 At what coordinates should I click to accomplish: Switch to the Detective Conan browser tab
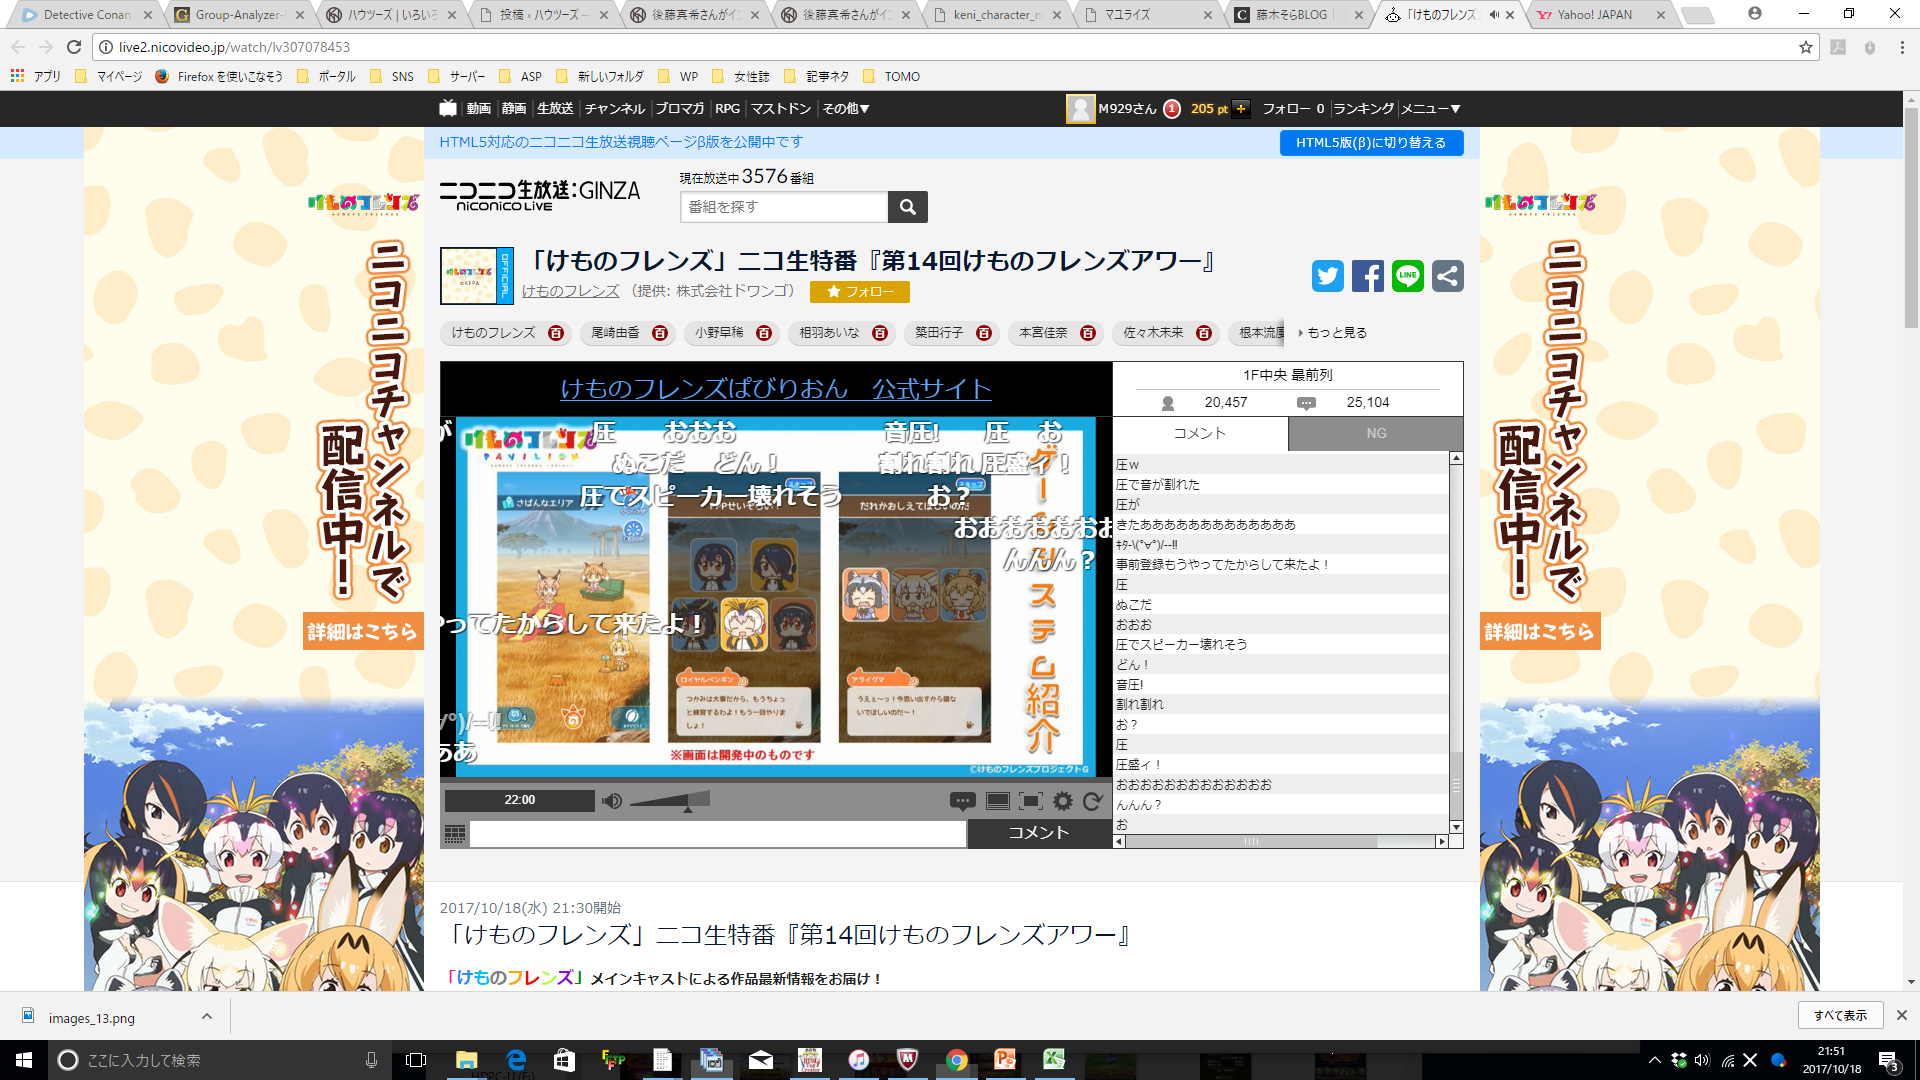pos(87,15)
